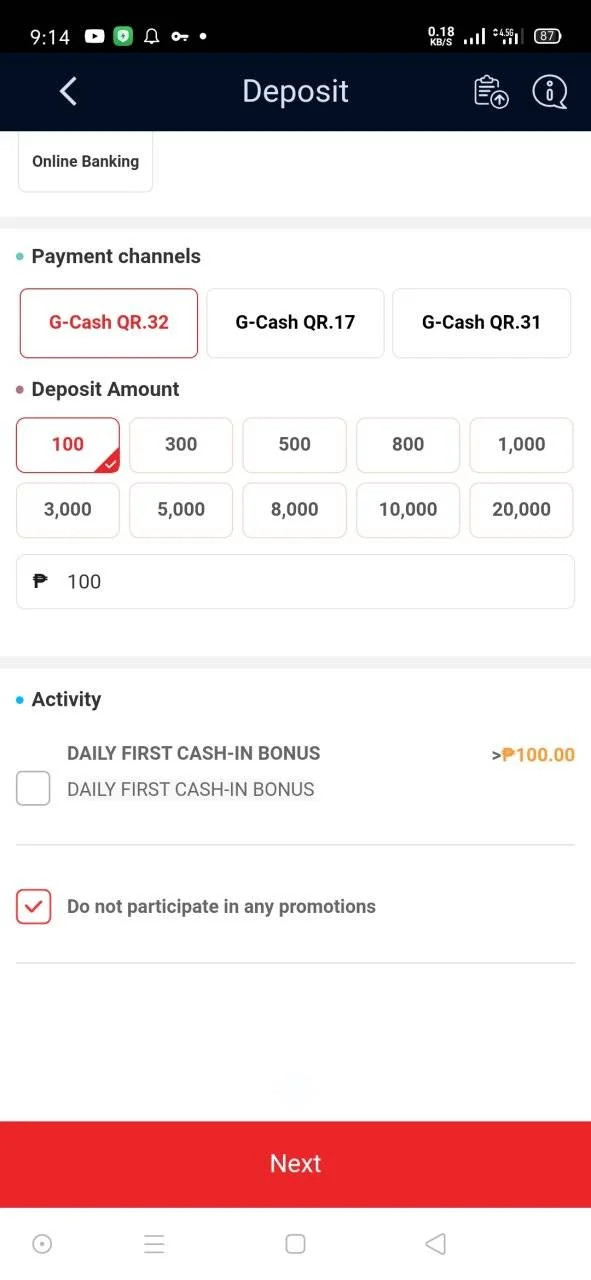Focus the peso deposit amount field
The image size is (591, 1280).
pos(295,582)
